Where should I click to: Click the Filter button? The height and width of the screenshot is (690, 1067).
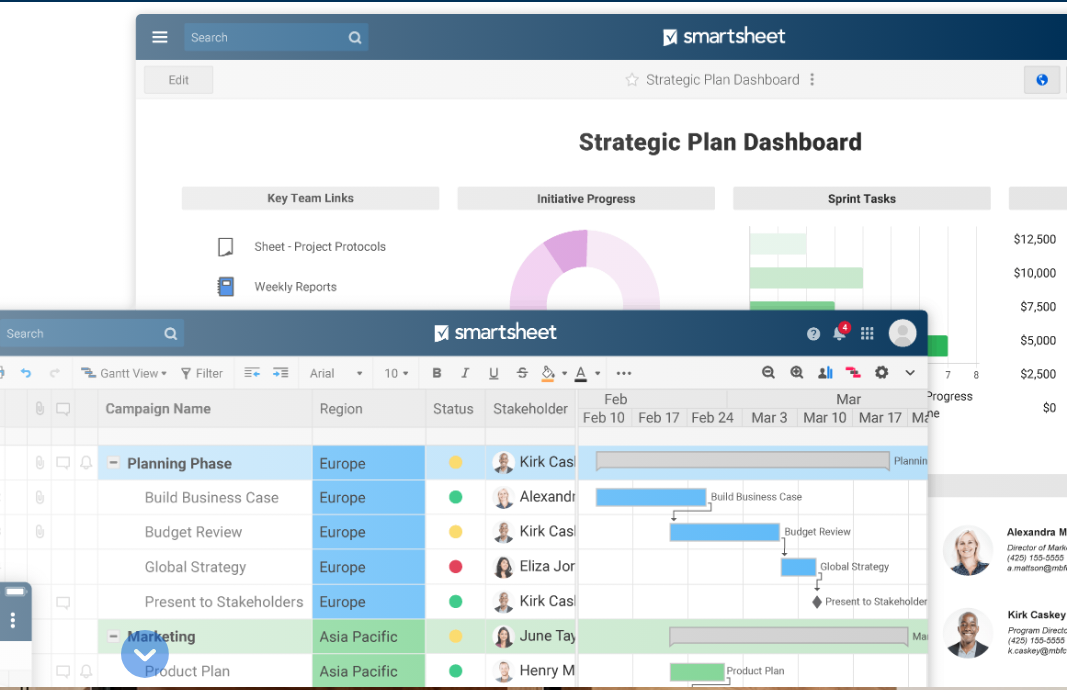tap(202, 373)
